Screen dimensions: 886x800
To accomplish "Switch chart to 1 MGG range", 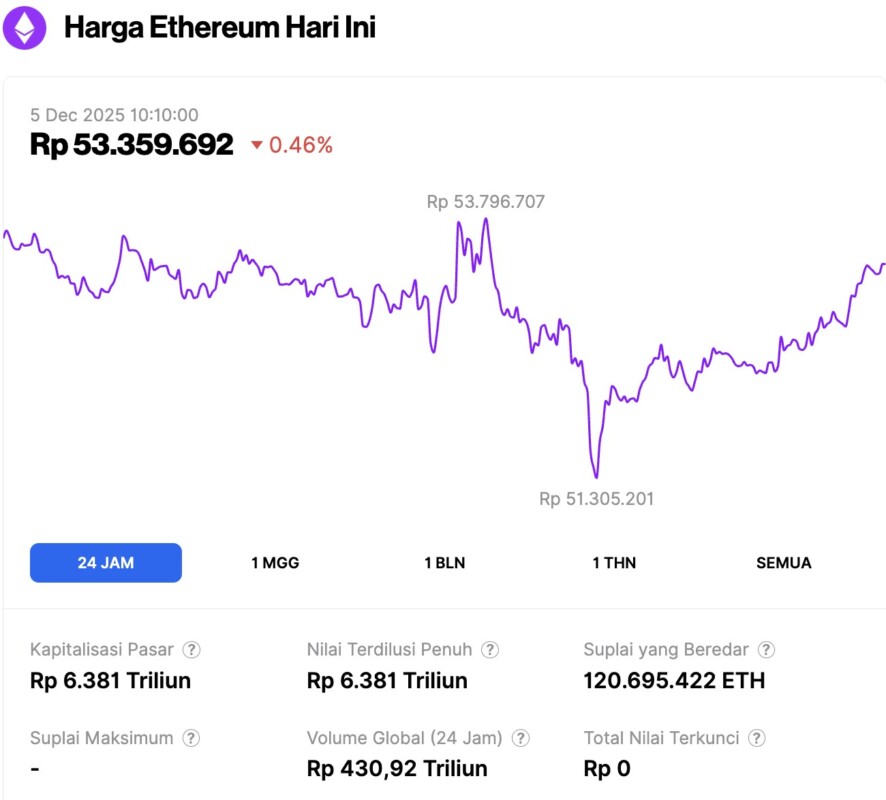I will click(x=275, y=563).
